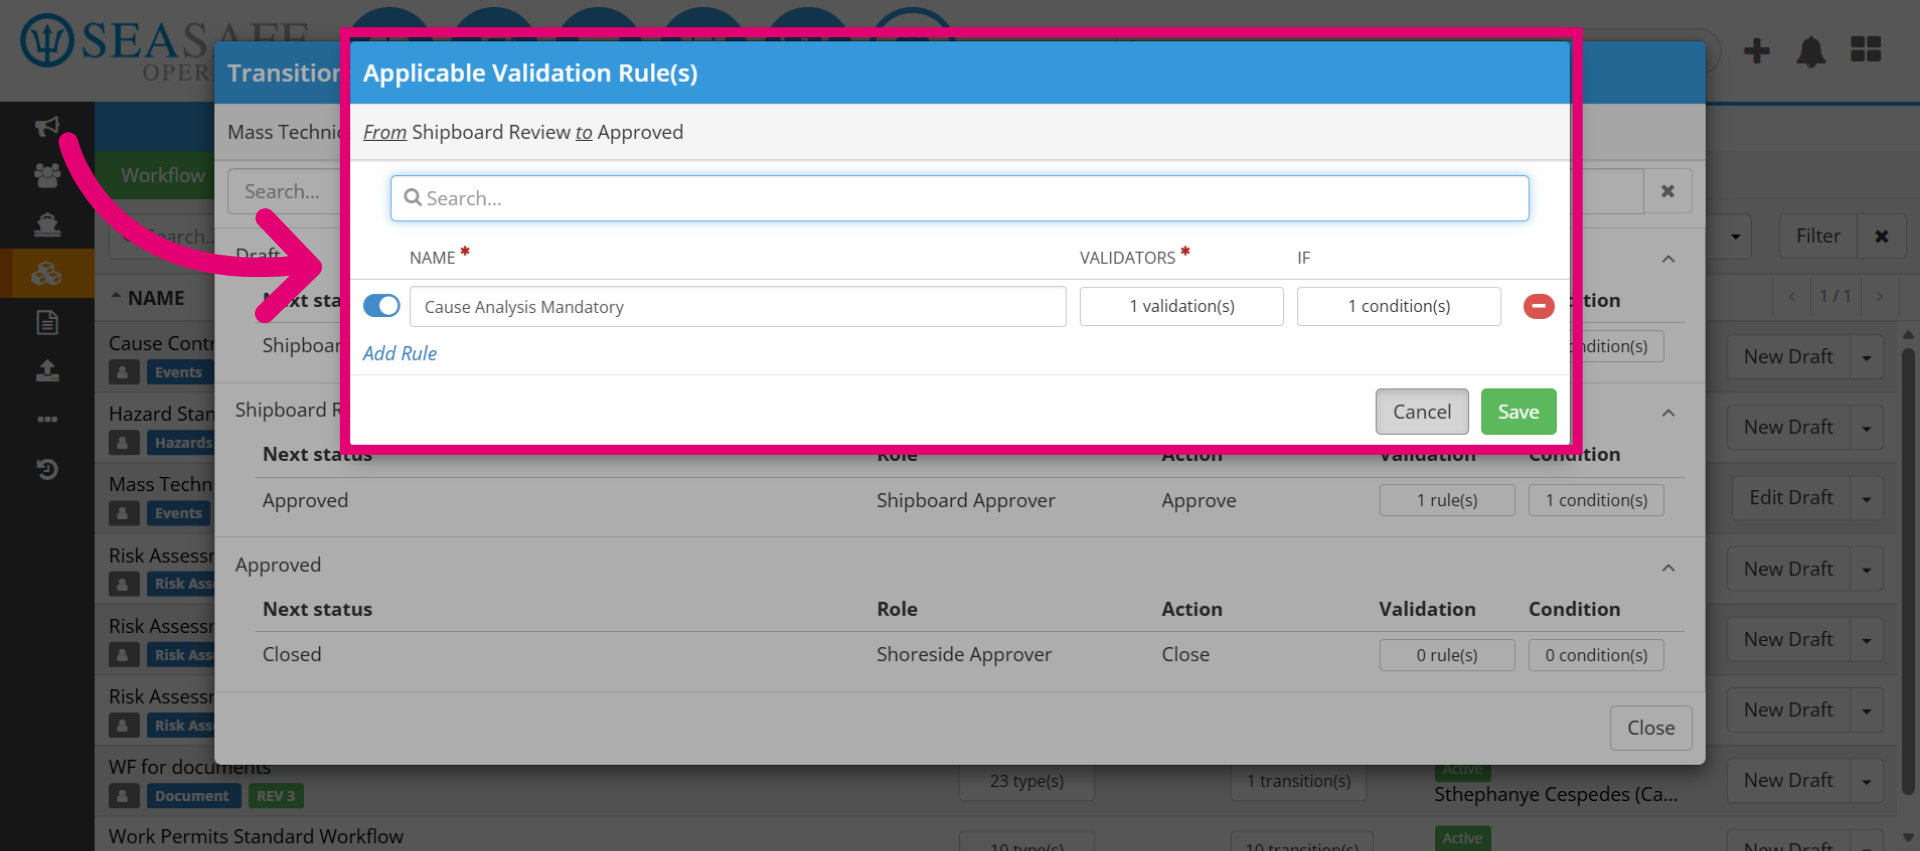Edit the Cause Analysis Mandatory name field

(x=737, y=307)
